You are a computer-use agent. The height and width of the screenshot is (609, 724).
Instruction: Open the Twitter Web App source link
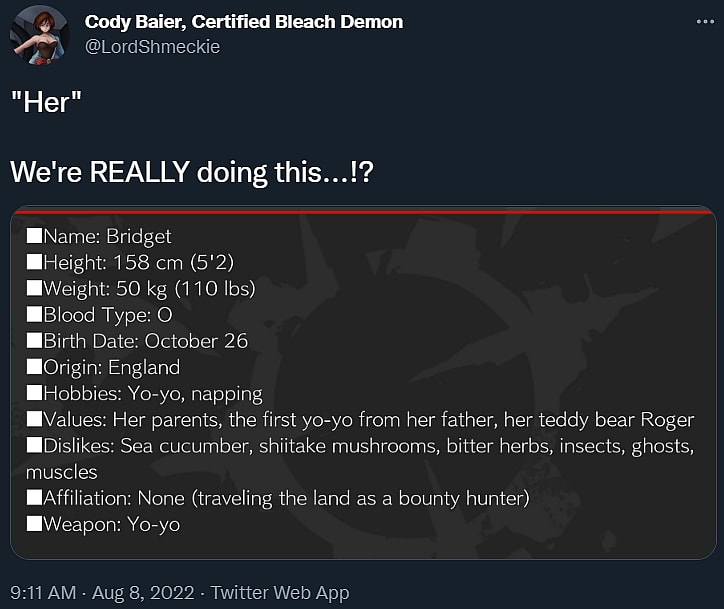[280, 592]
